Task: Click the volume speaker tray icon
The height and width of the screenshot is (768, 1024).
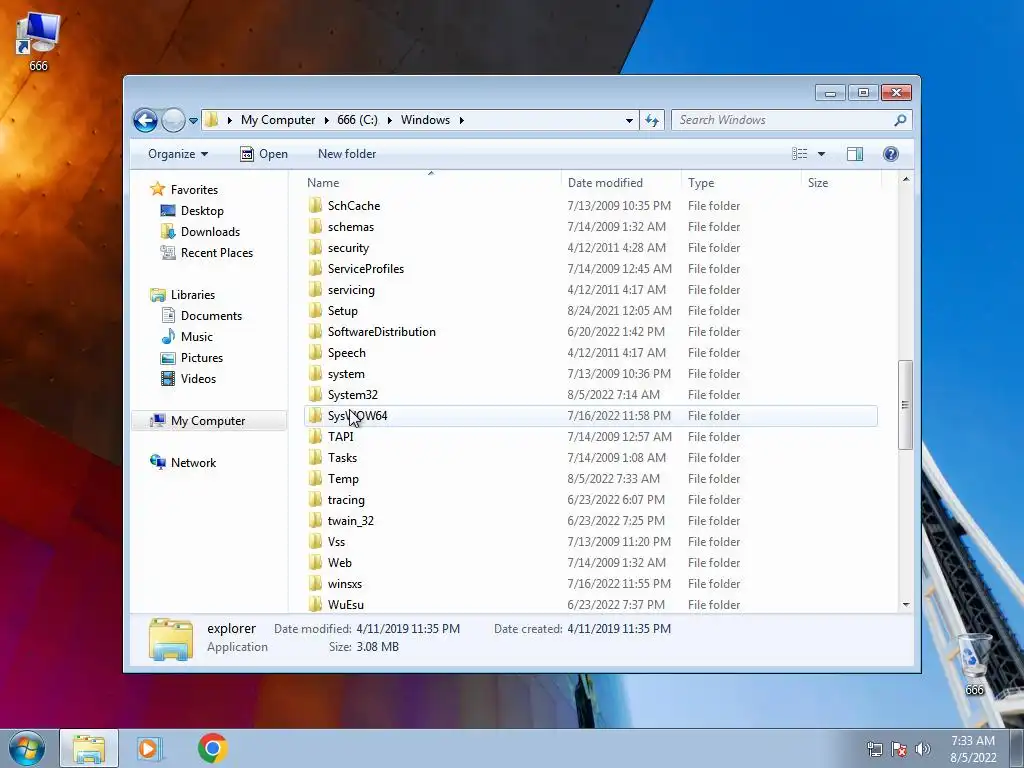Action: (x=922, y=749)
